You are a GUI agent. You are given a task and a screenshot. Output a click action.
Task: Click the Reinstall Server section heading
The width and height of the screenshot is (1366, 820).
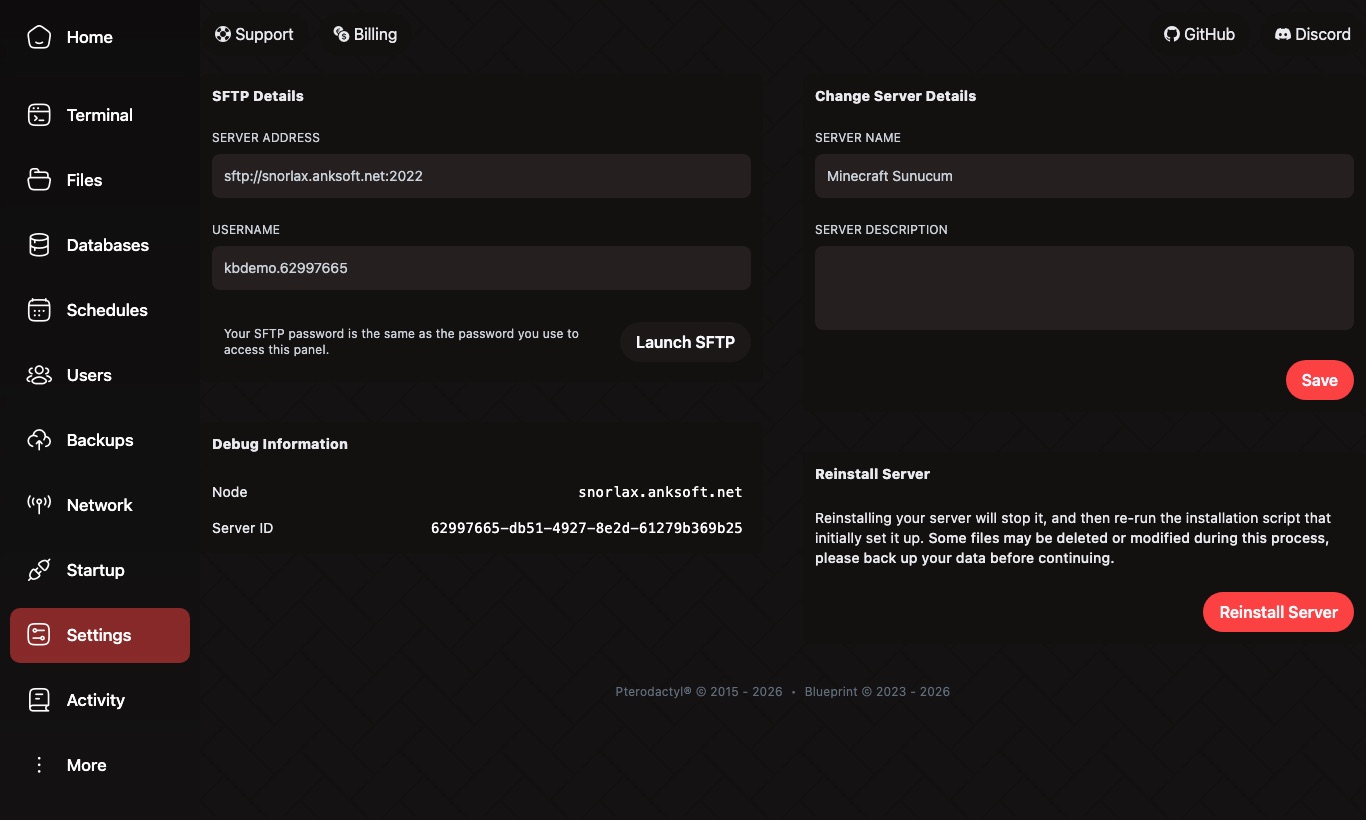click(872, 474)
